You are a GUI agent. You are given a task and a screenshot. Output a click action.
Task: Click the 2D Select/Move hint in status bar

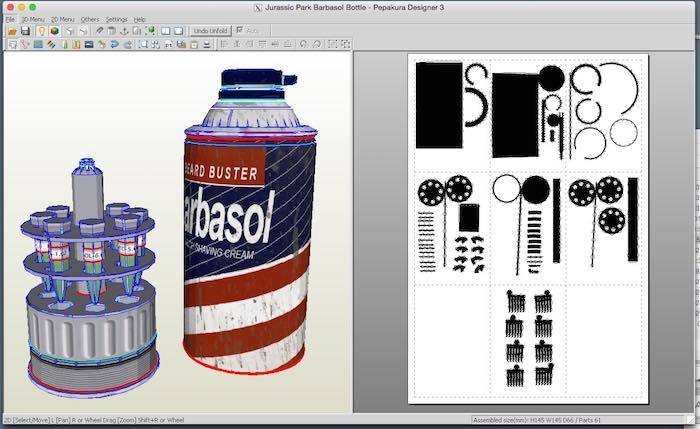tap(94, 420)
